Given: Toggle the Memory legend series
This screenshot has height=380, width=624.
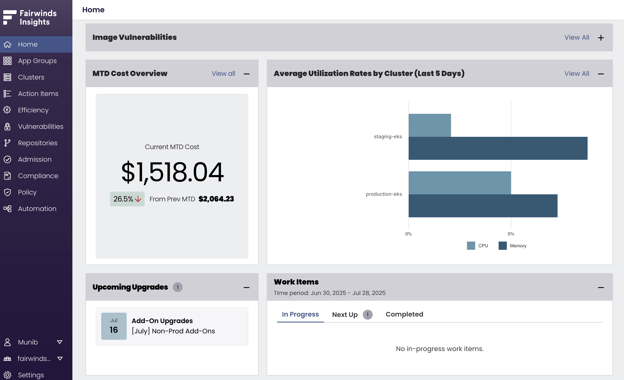Looking at the screenshot, I should 513,246.
